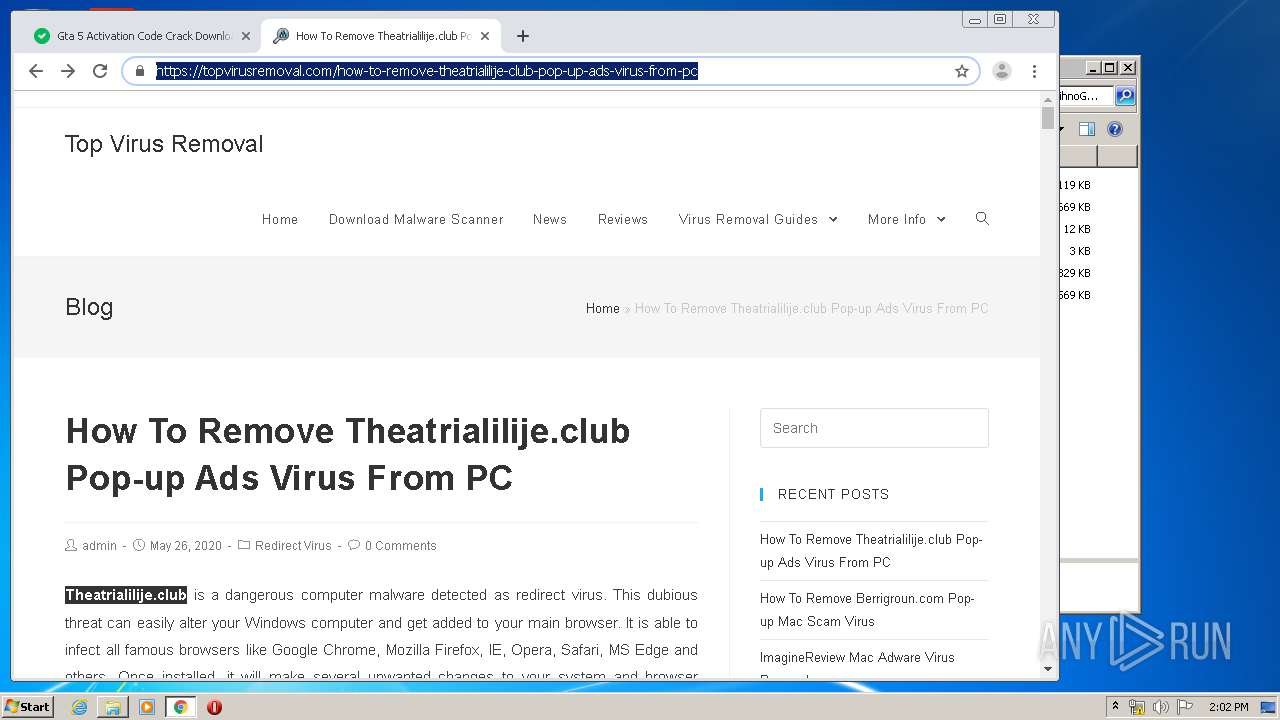Open the media player taskbar icon

147,707
